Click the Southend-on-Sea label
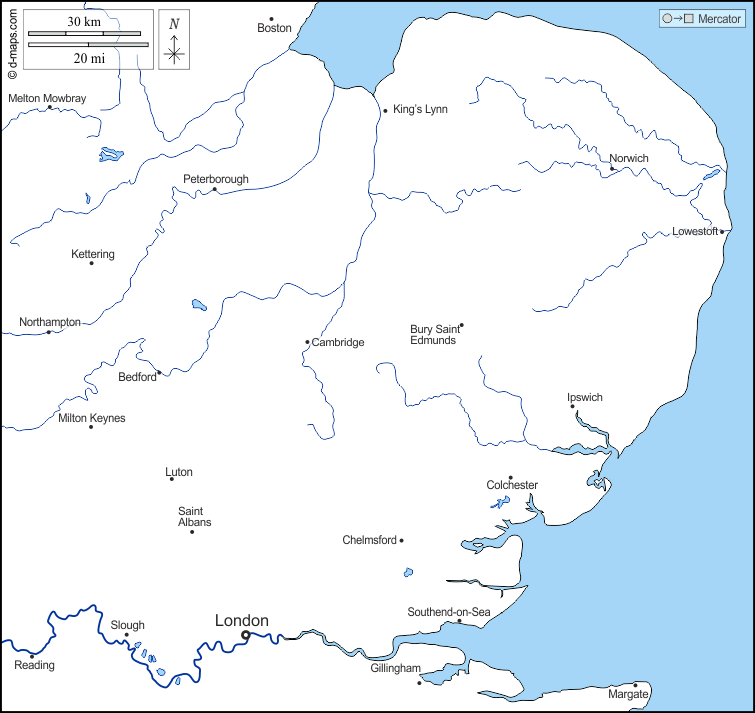 click(x=449, y=612)
